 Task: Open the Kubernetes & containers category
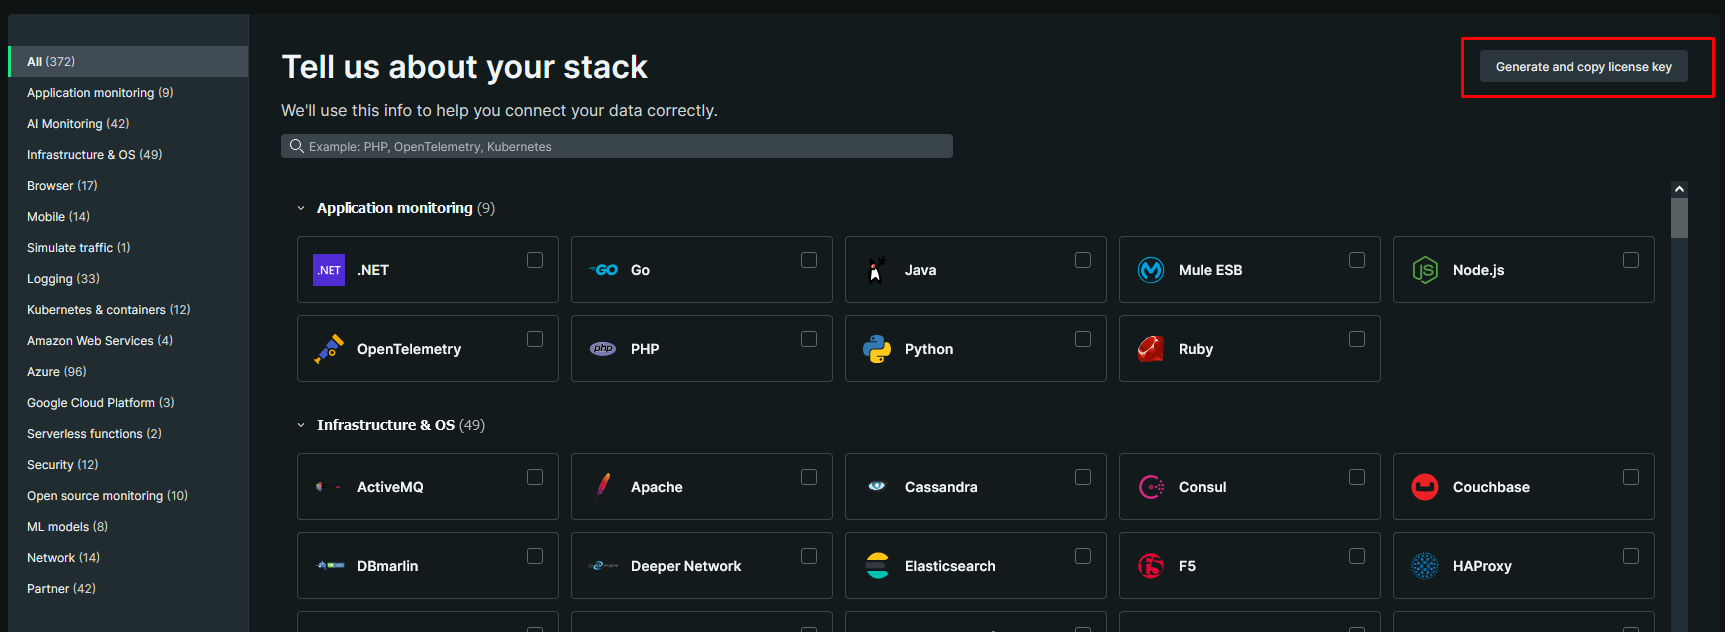coord(108,310)
